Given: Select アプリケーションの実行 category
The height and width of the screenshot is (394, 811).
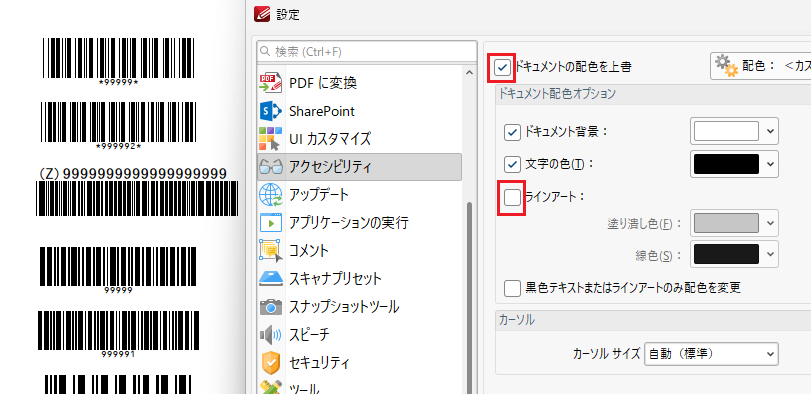Looking at the screenshot, I should [x=359, y=223].
